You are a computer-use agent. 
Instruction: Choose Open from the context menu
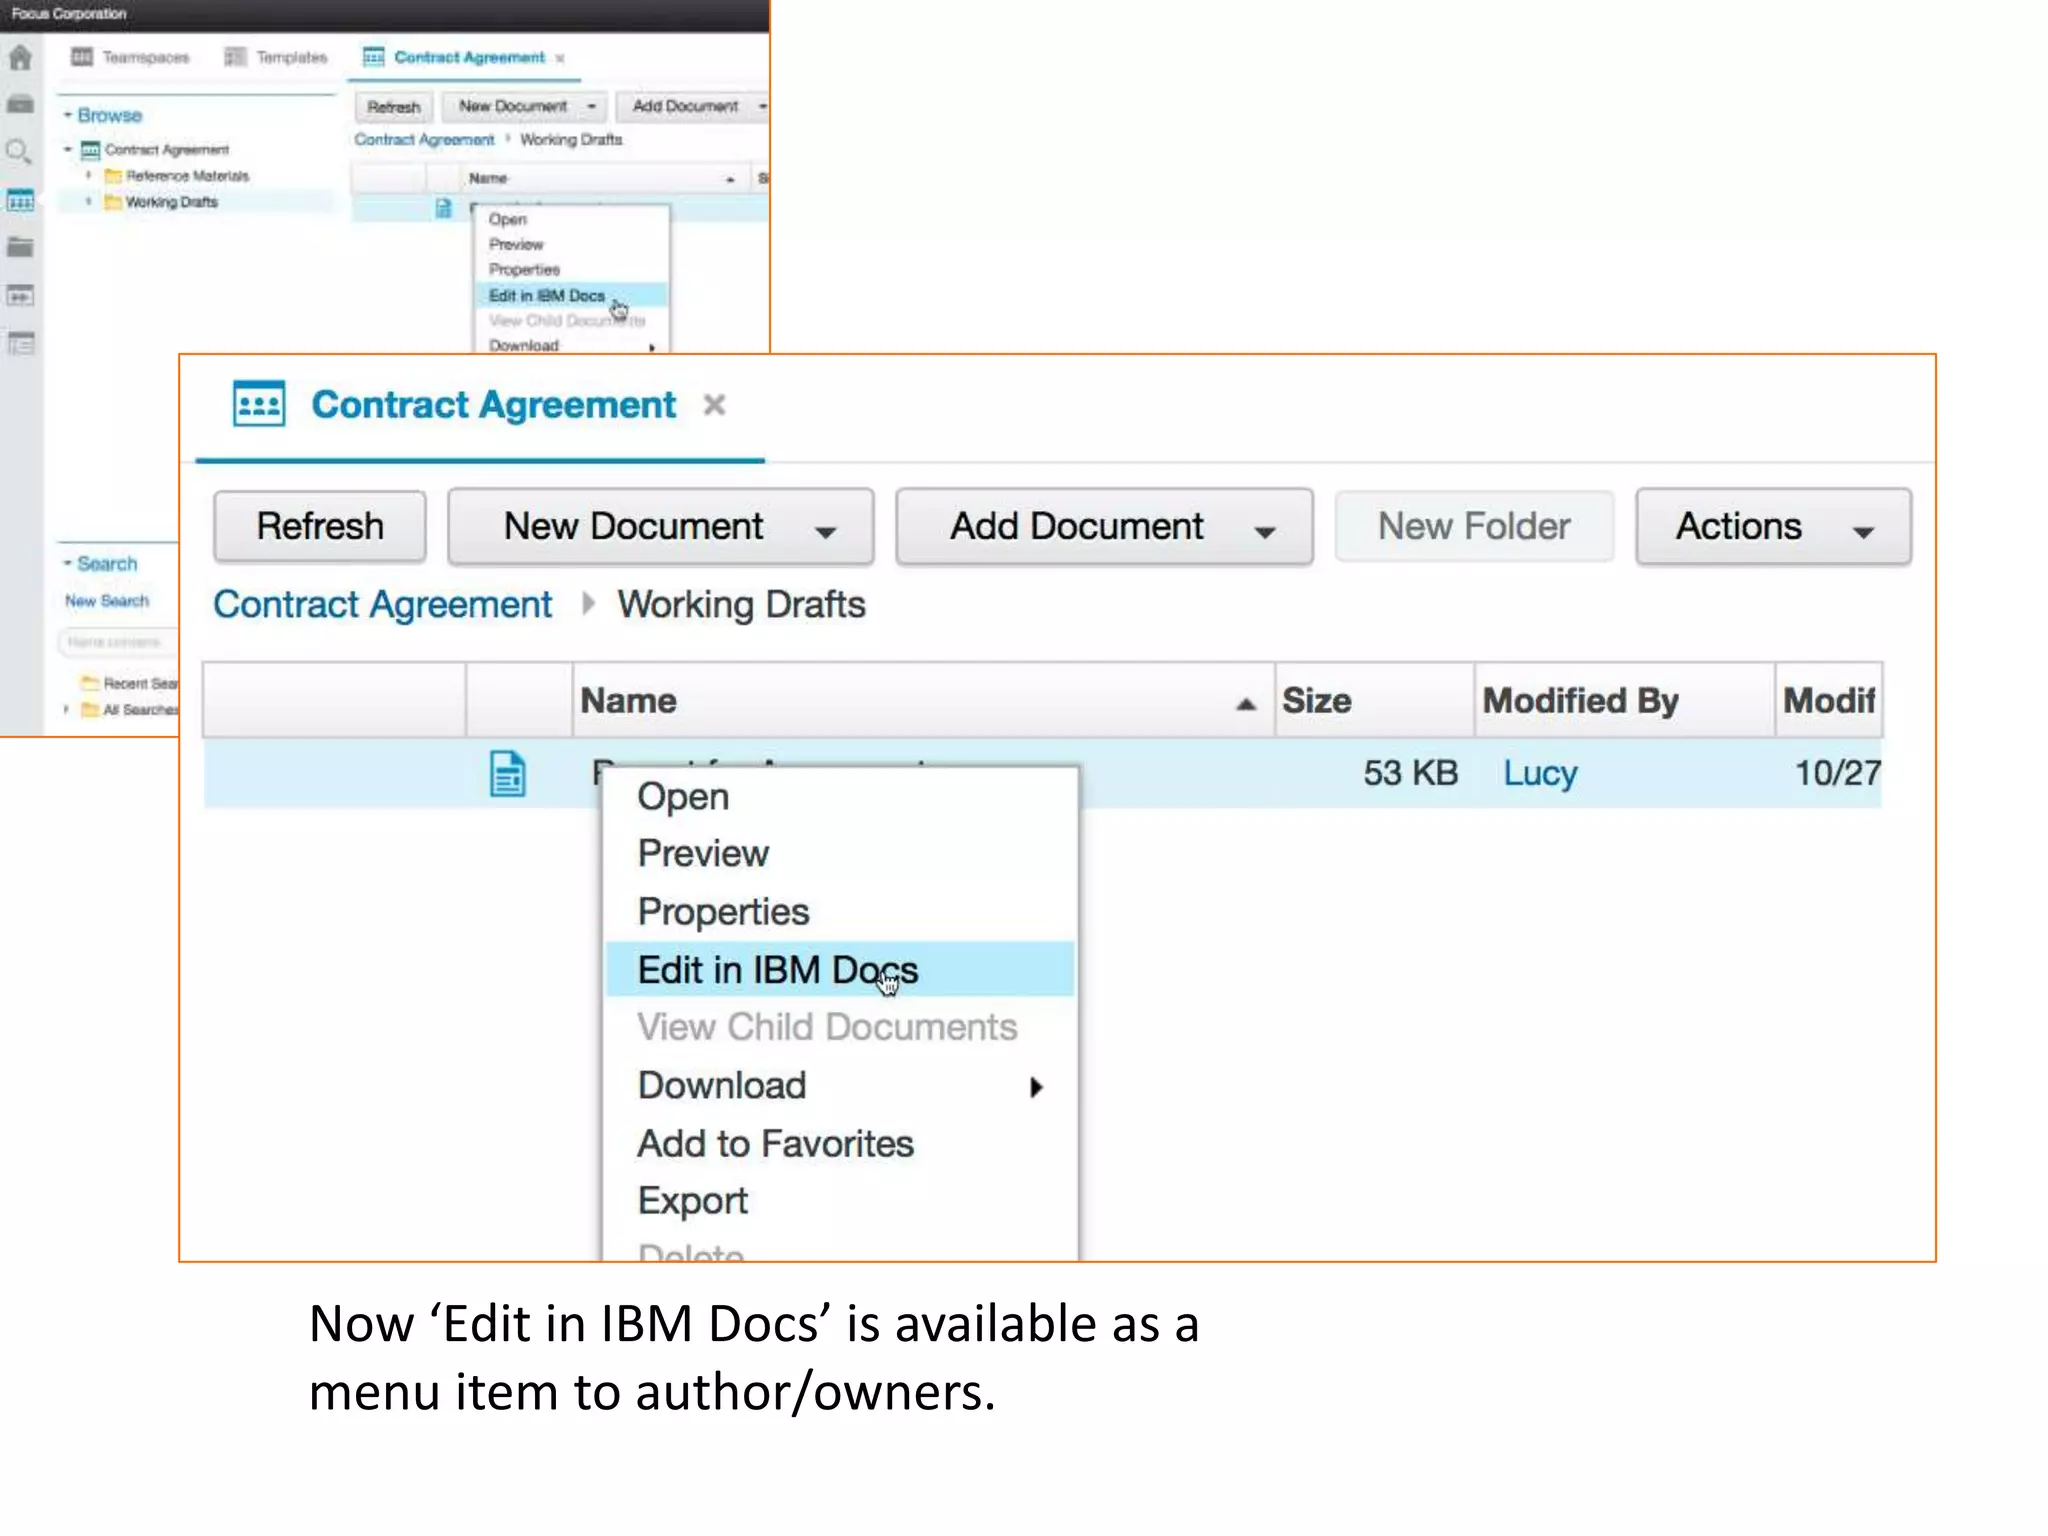[841, 797]
